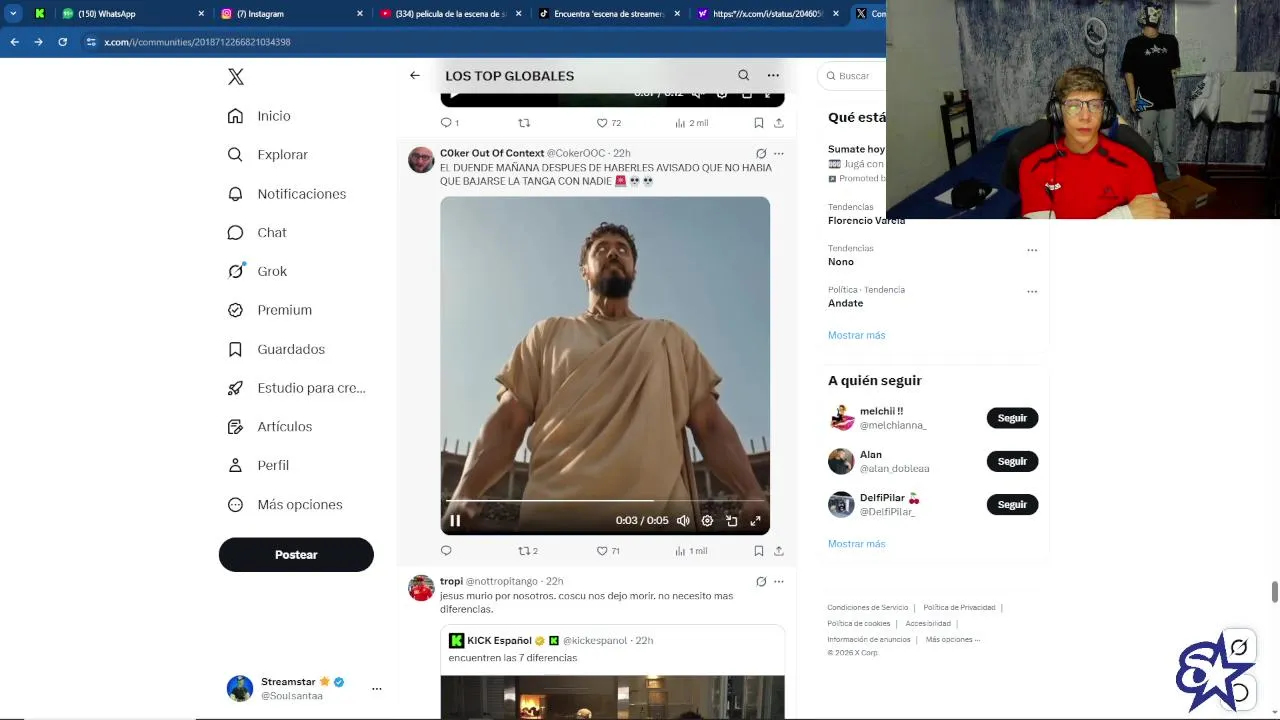
Task: Open Condiciones de Servicio link
Action: (x=867, y=608)
